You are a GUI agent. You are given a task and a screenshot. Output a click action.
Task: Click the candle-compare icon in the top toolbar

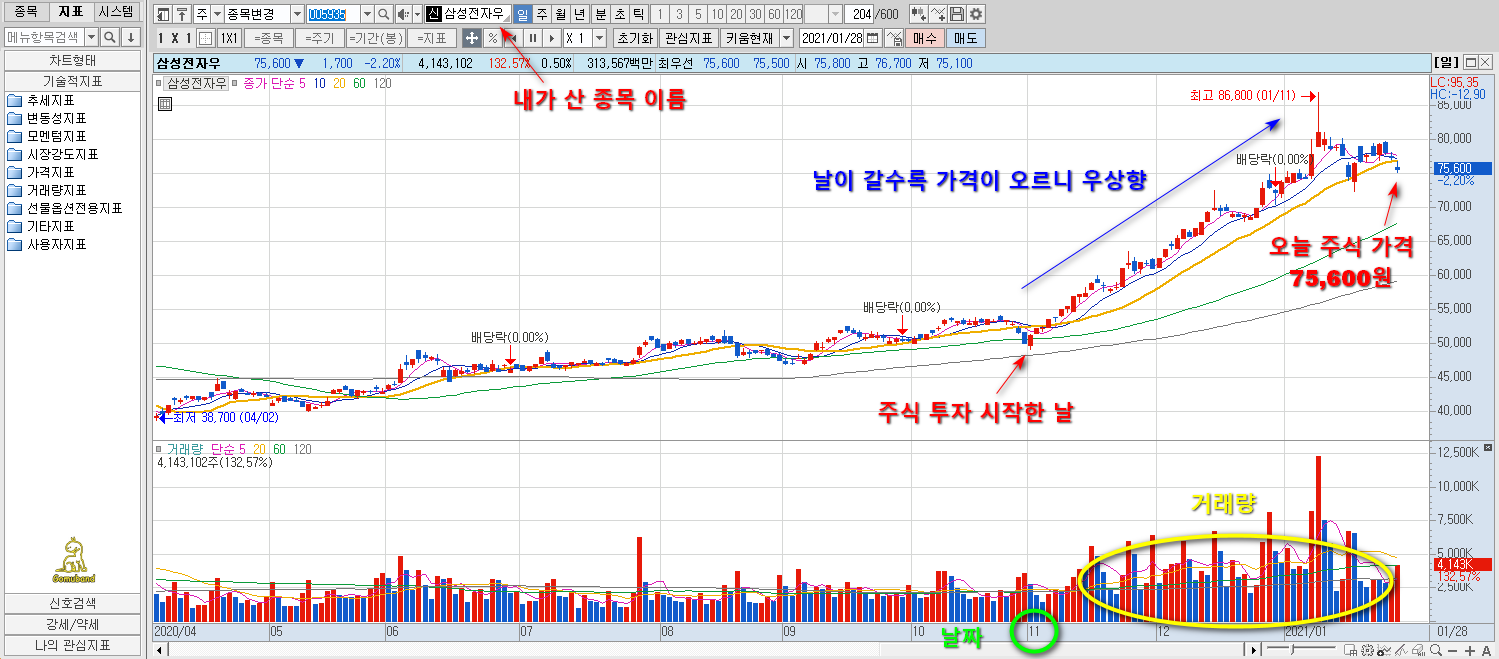(918, 14)
